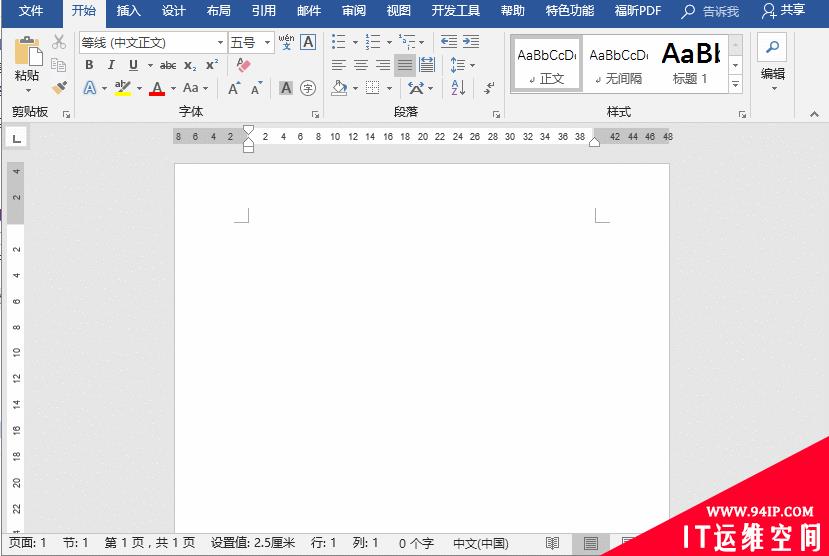Toggle superscript (x²) formatting

coord(212,64)
